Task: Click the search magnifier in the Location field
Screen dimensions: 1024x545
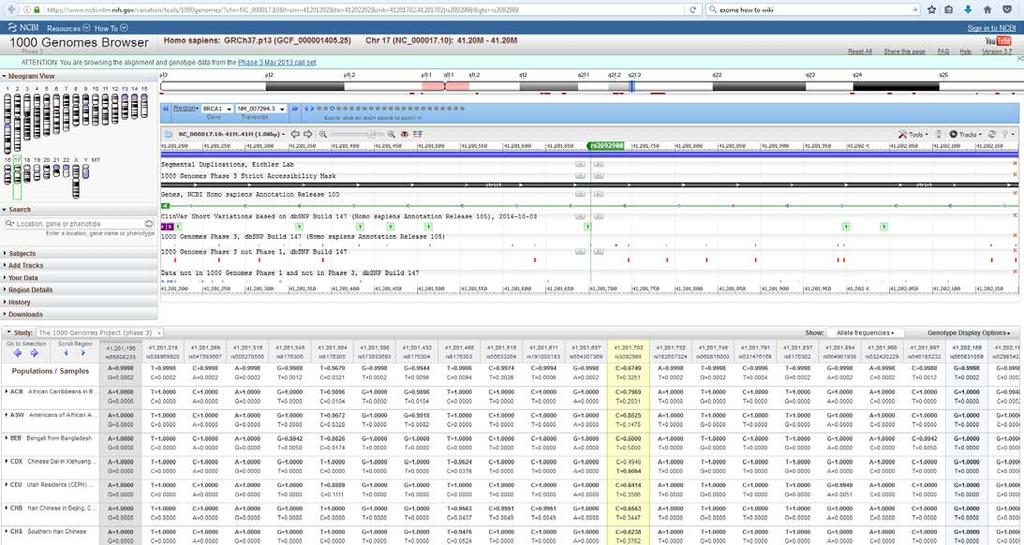Action: pos(10,224)
